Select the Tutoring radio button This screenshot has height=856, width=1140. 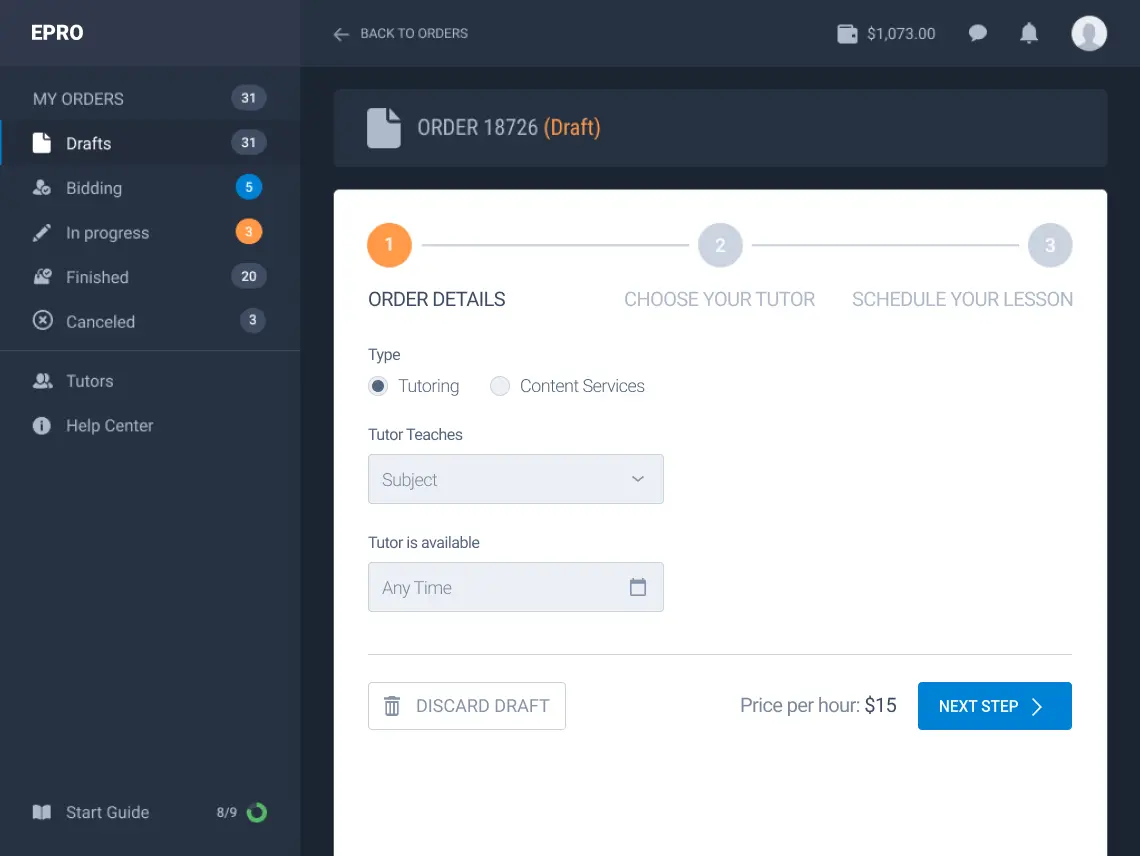point(378,386)
